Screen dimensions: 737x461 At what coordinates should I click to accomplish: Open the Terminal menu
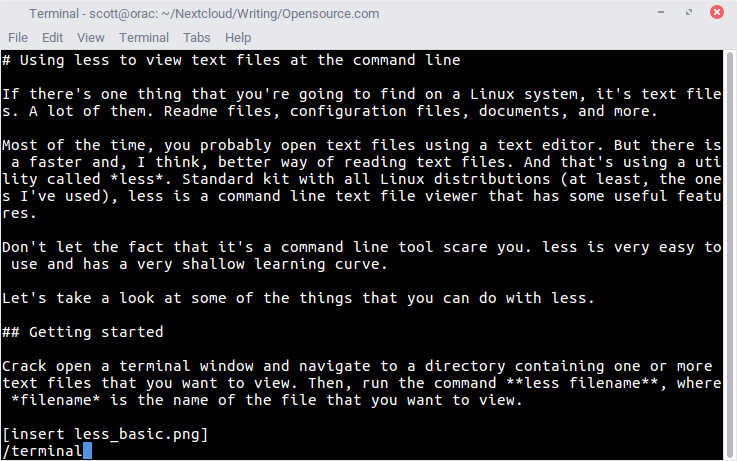(x=144, y=37)
